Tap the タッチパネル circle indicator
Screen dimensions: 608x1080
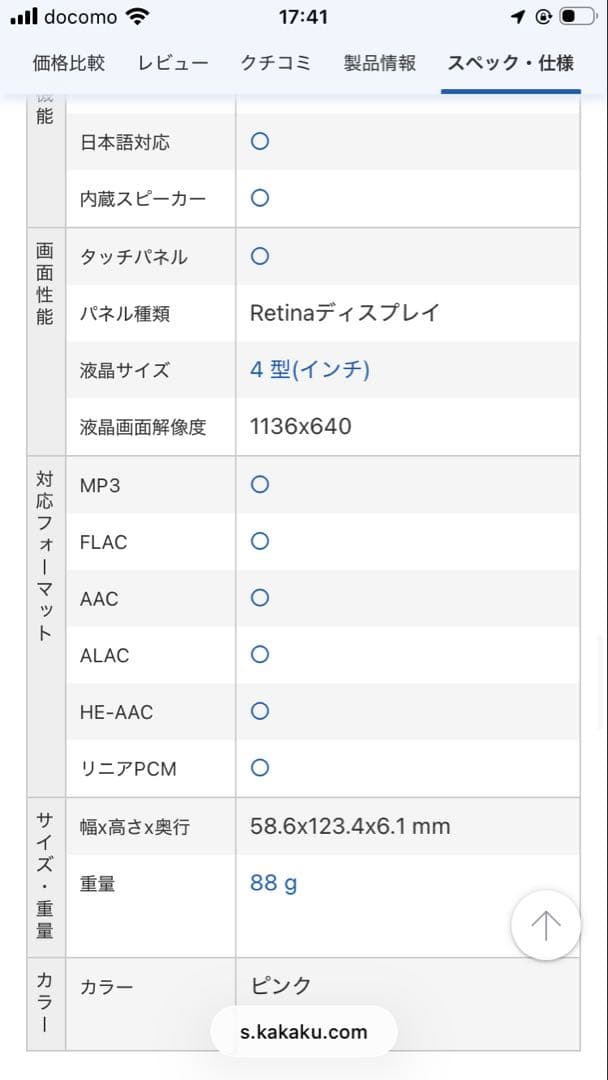tap(259, 256)
